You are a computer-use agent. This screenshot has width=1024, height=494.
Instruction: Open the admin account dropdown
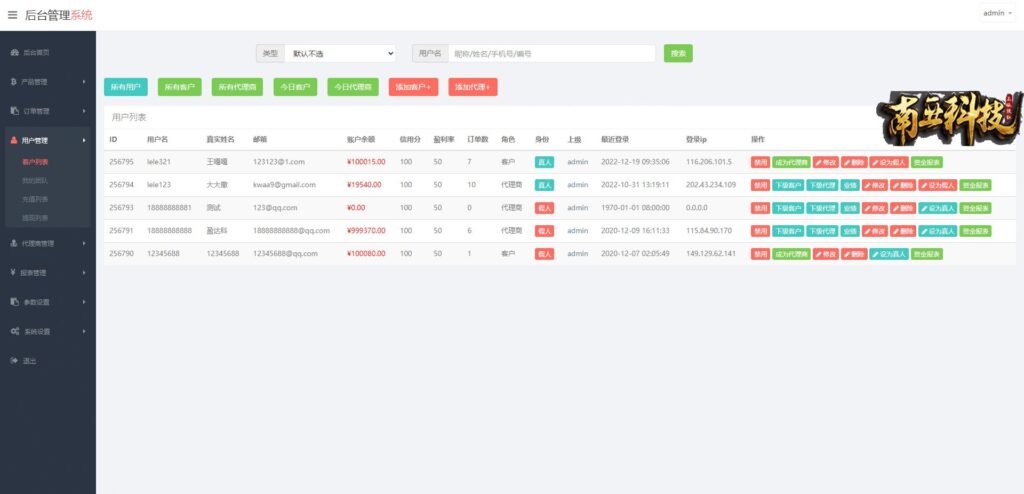[x=997, y=13]
